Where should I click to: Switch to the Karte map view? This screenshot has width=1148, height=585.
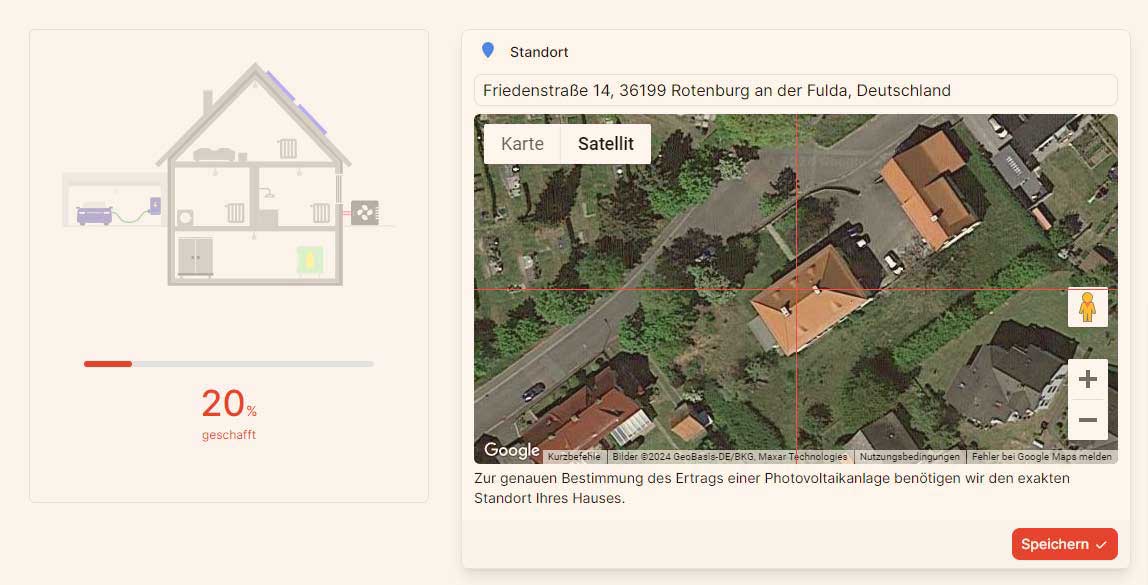pyautogui.click(x=522, y=144)
